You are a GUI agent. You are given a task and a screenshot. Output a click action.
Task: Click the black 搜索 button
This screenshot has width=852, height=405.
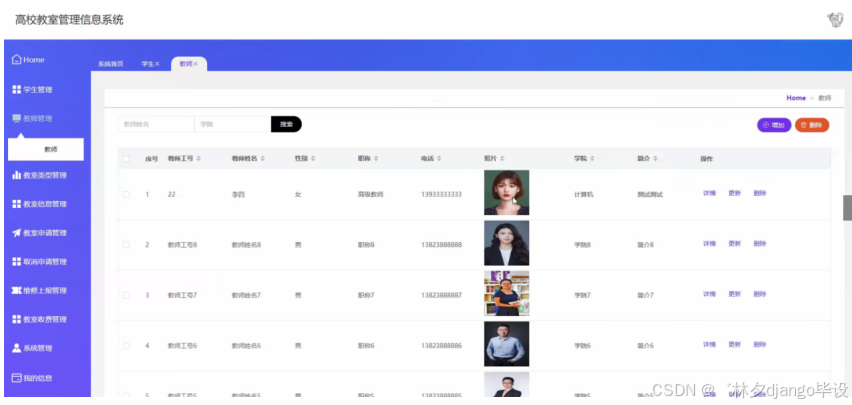tap(286, 124)
